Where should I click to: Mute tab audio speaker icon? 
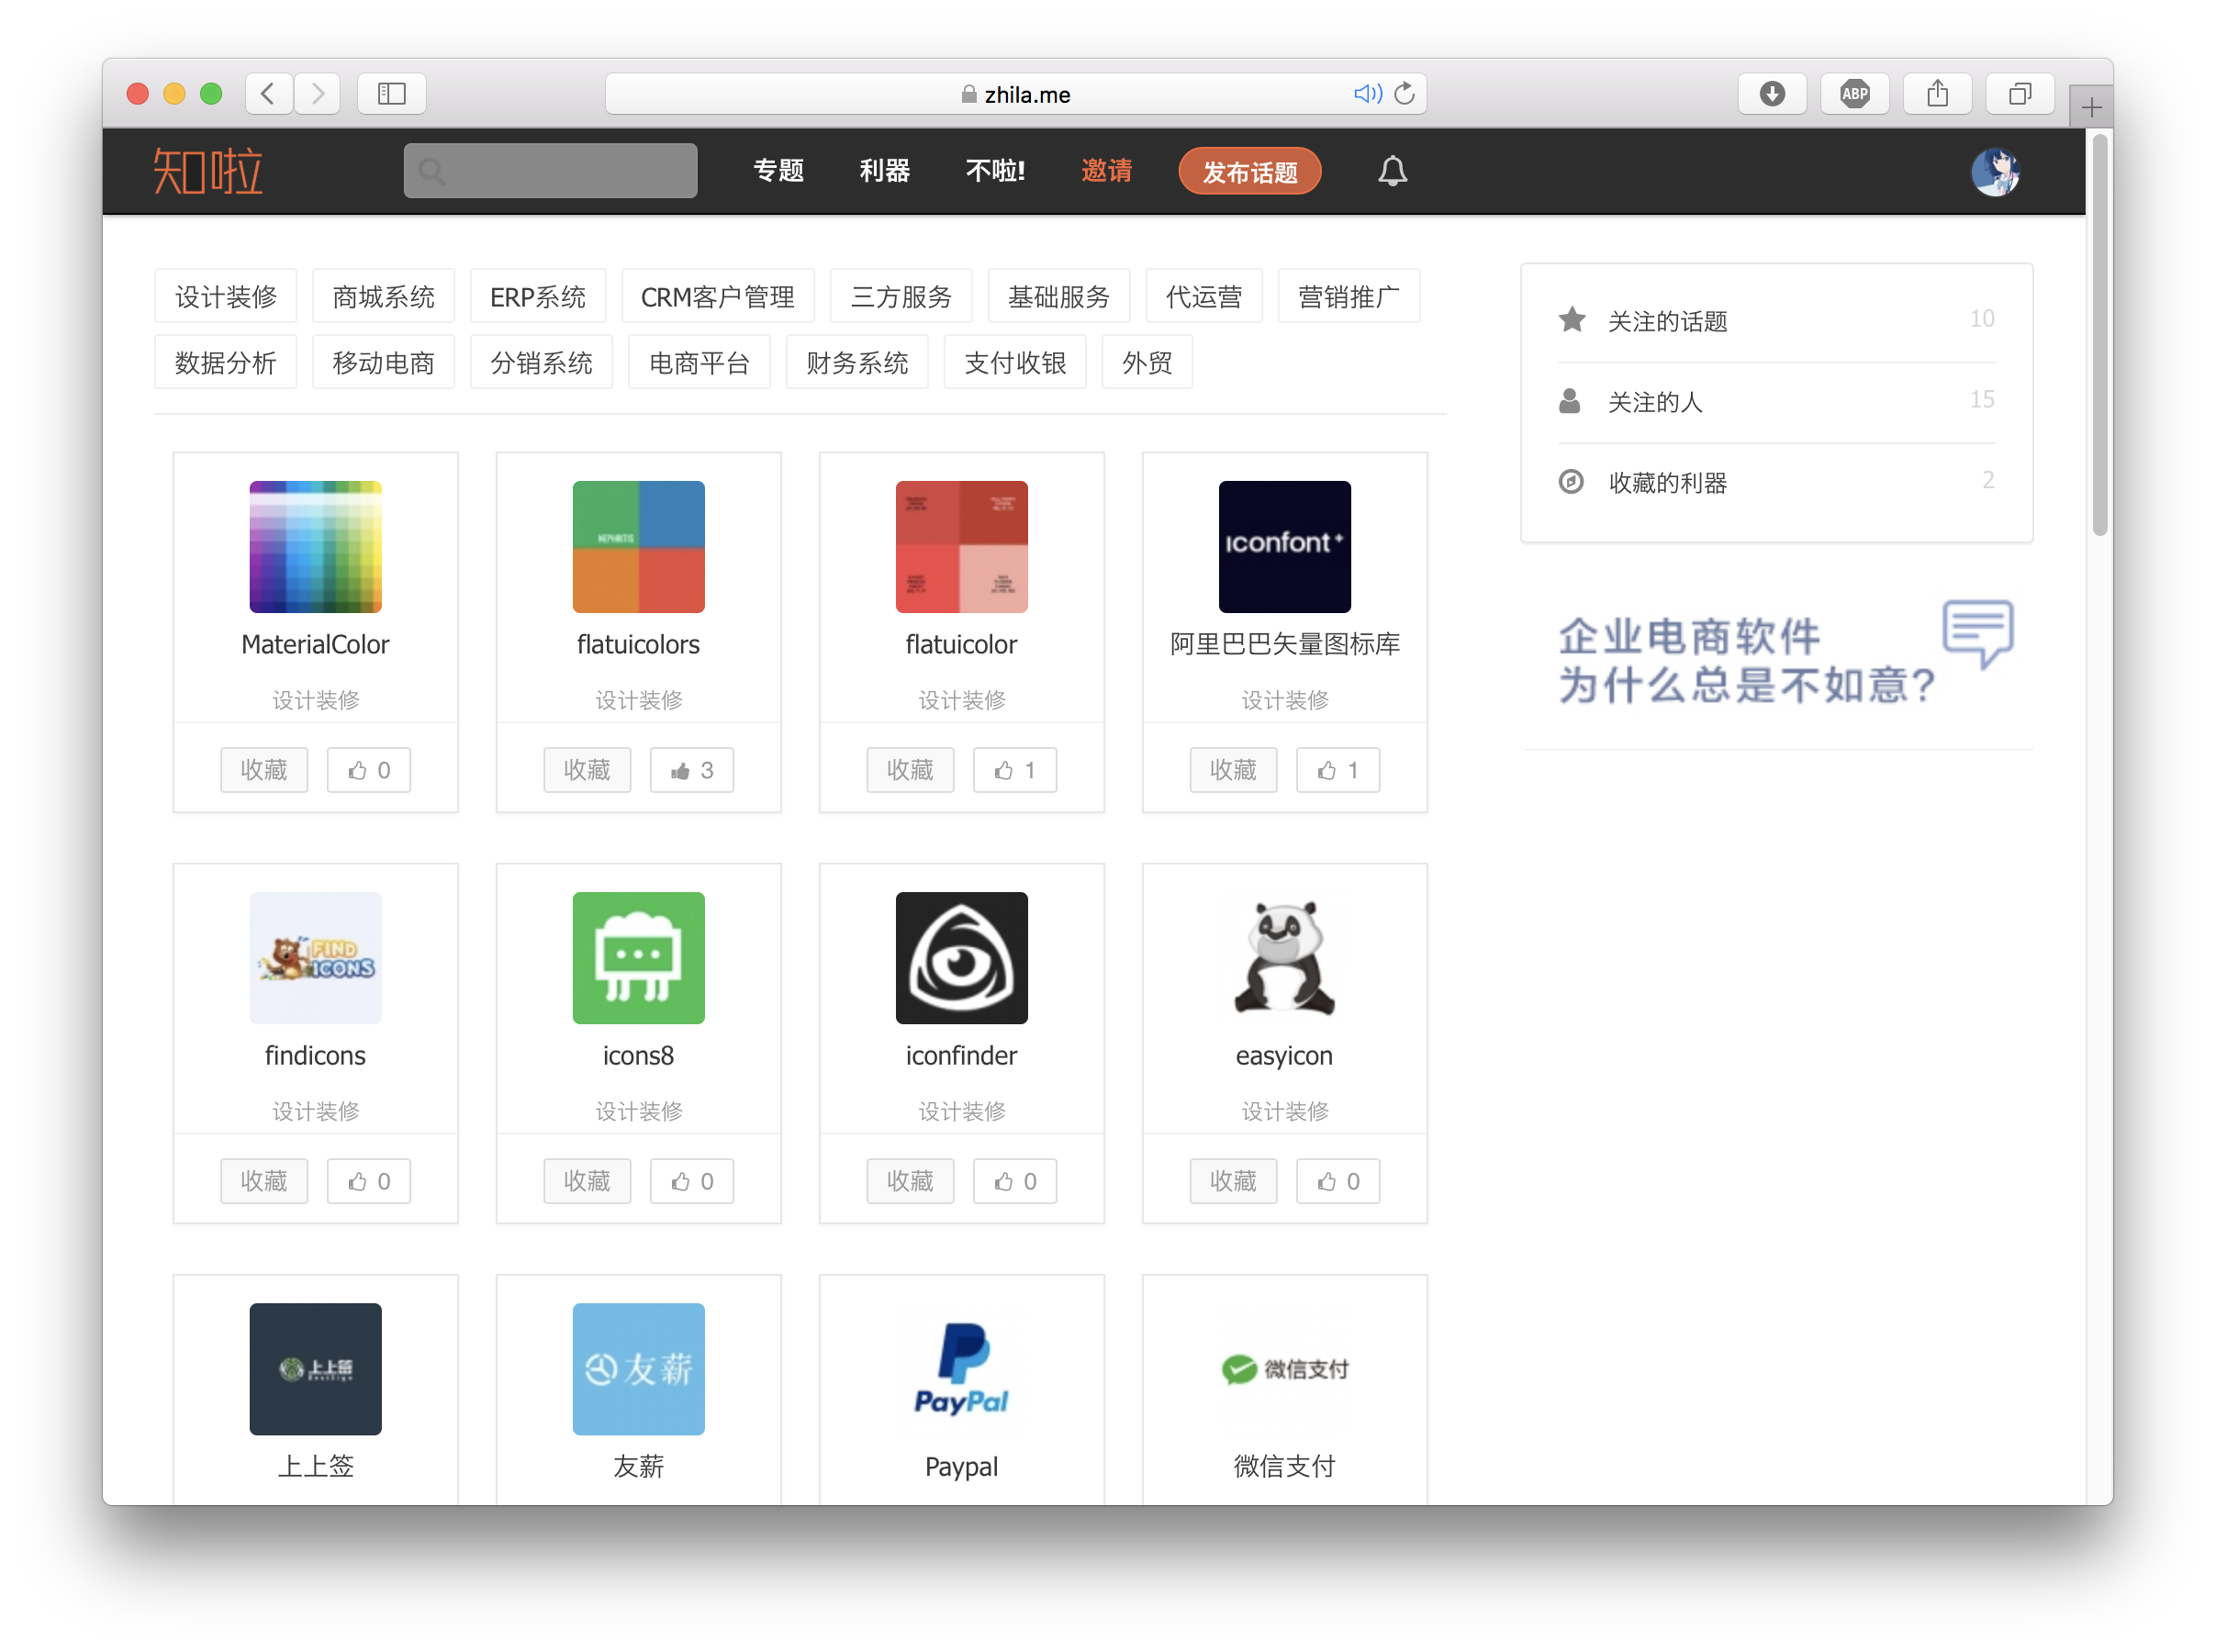click(1366, 94)
